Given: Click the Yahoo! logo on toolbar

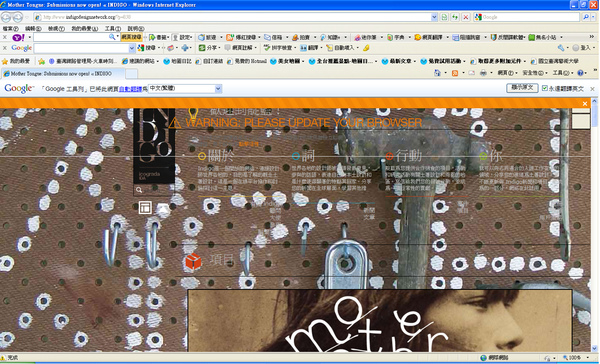Looking at the screenshot, I should [18, 38].
